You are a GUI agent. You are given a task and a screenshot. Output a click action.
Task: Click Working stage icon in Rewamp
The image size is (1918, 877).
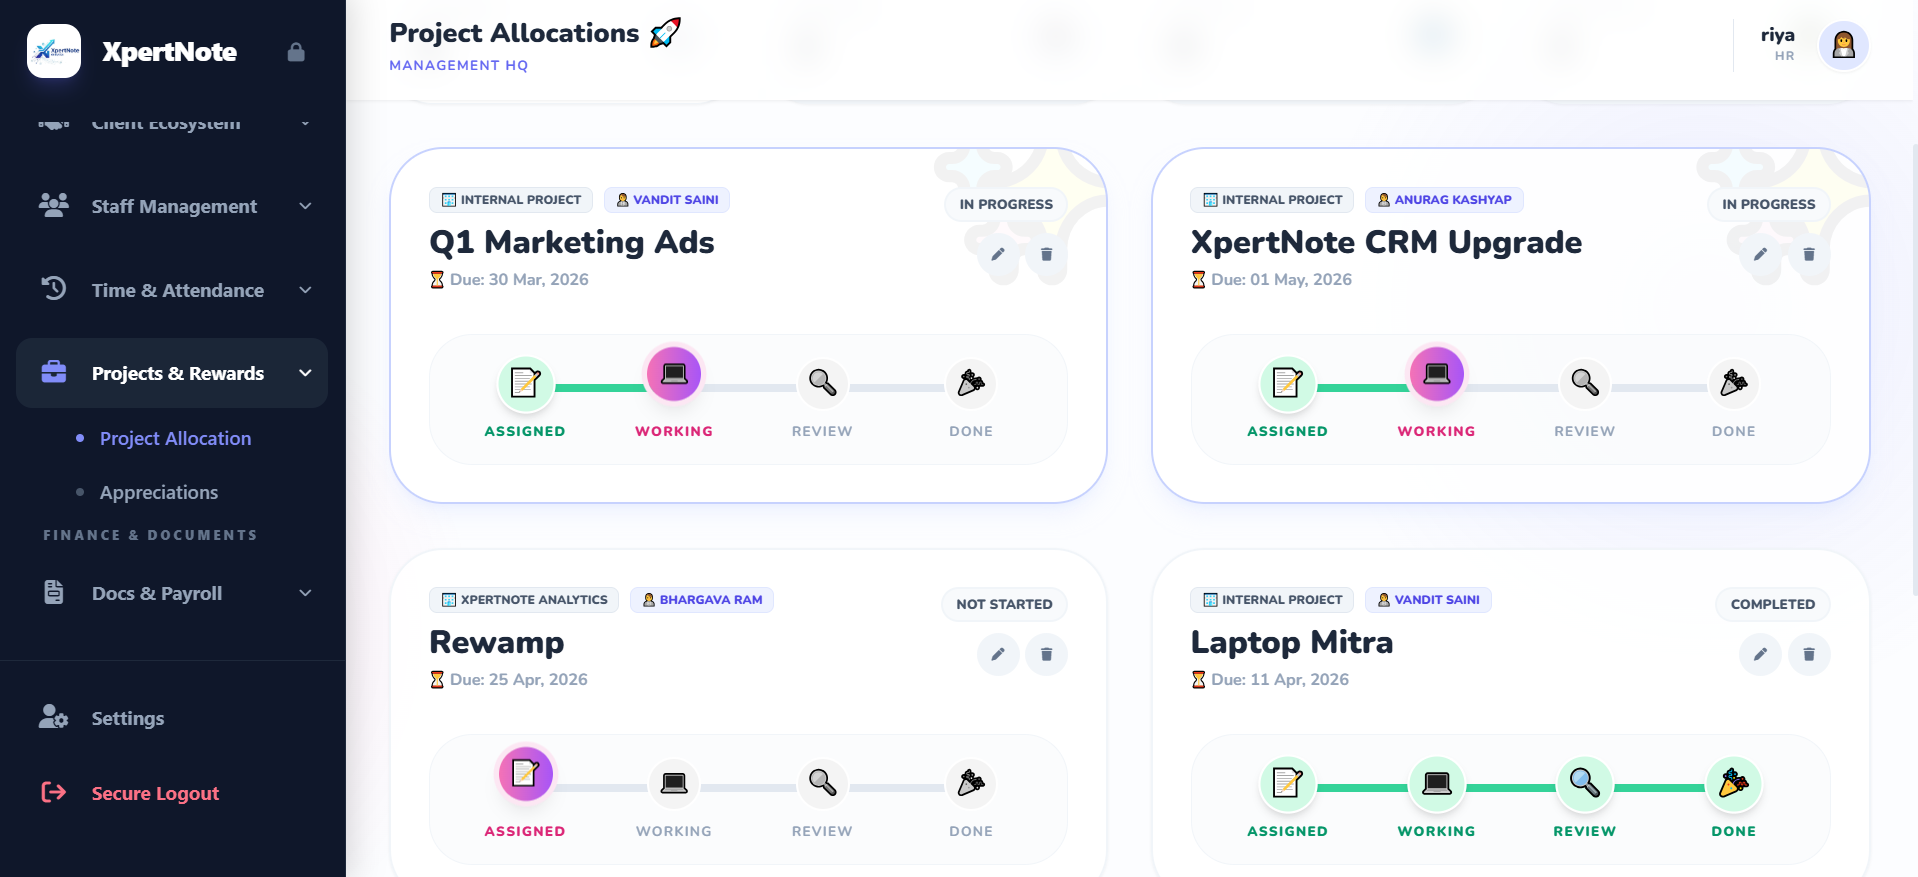[x=674, y=783]
